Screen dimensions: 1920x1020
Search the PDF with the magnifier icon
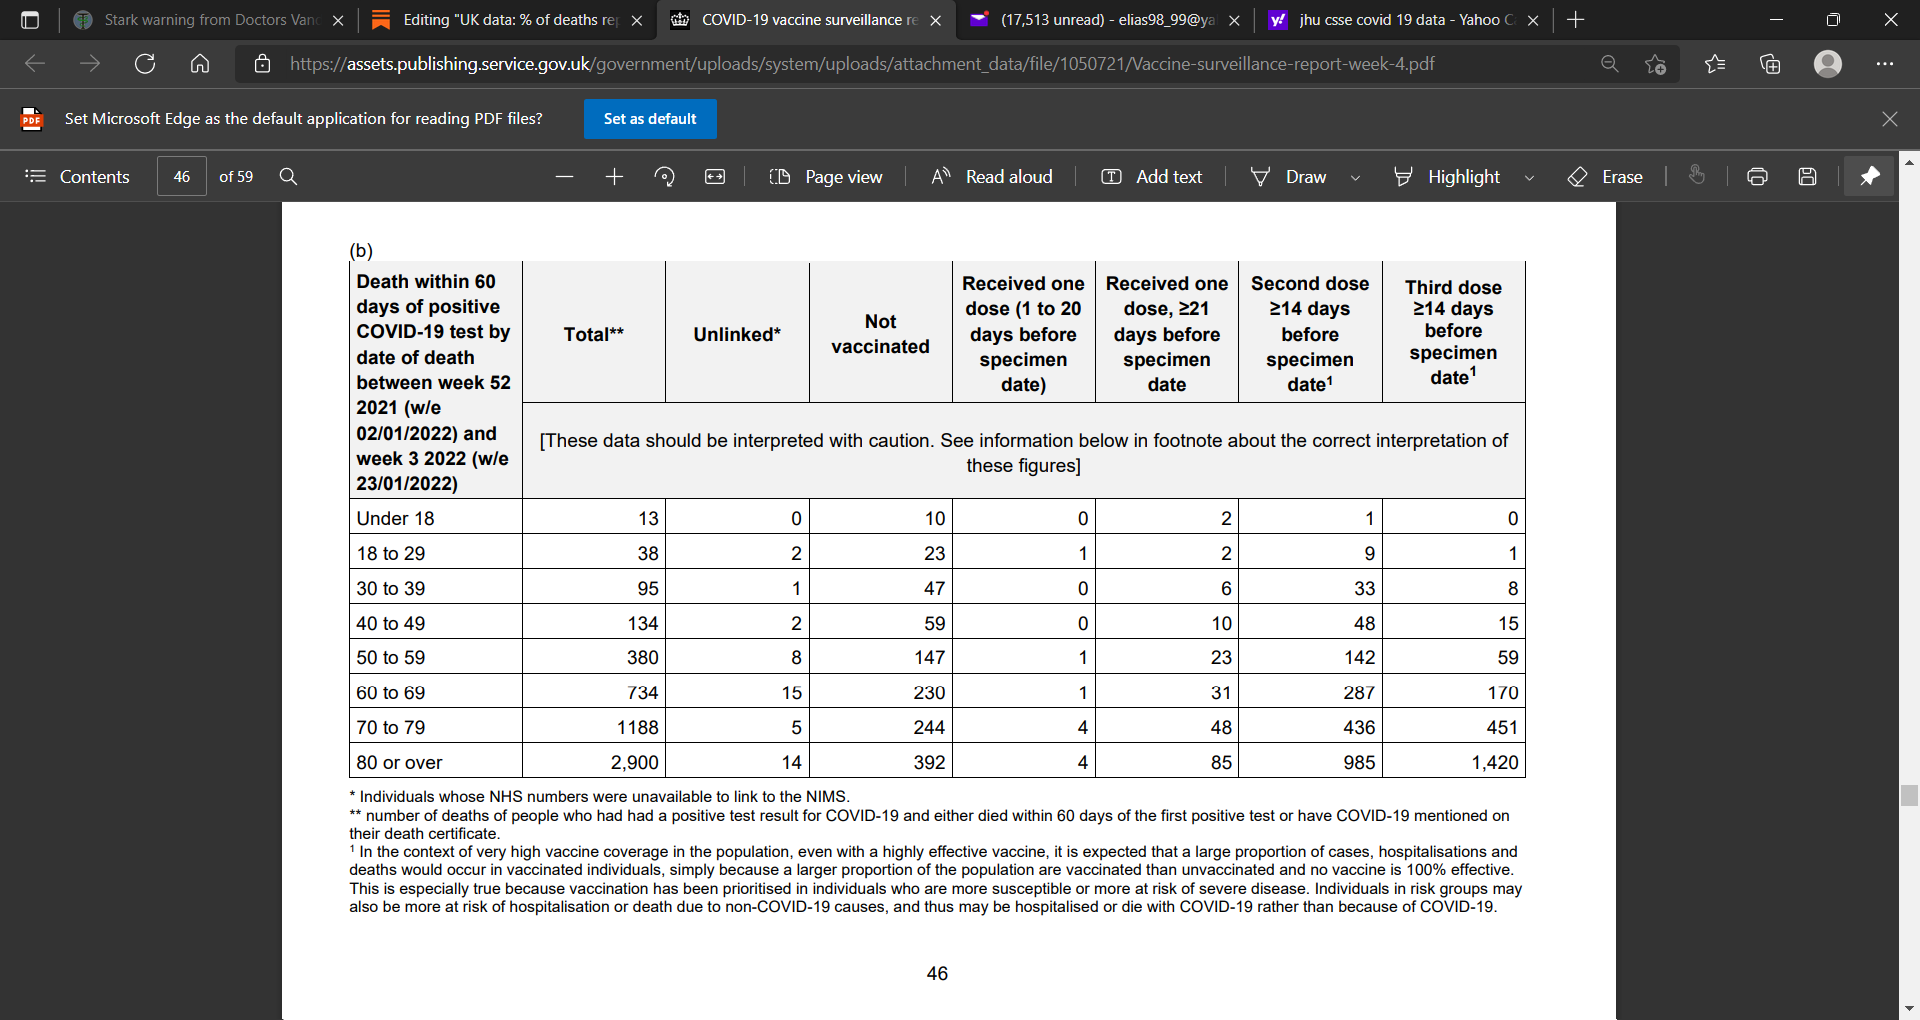click(x=288, y=177)
